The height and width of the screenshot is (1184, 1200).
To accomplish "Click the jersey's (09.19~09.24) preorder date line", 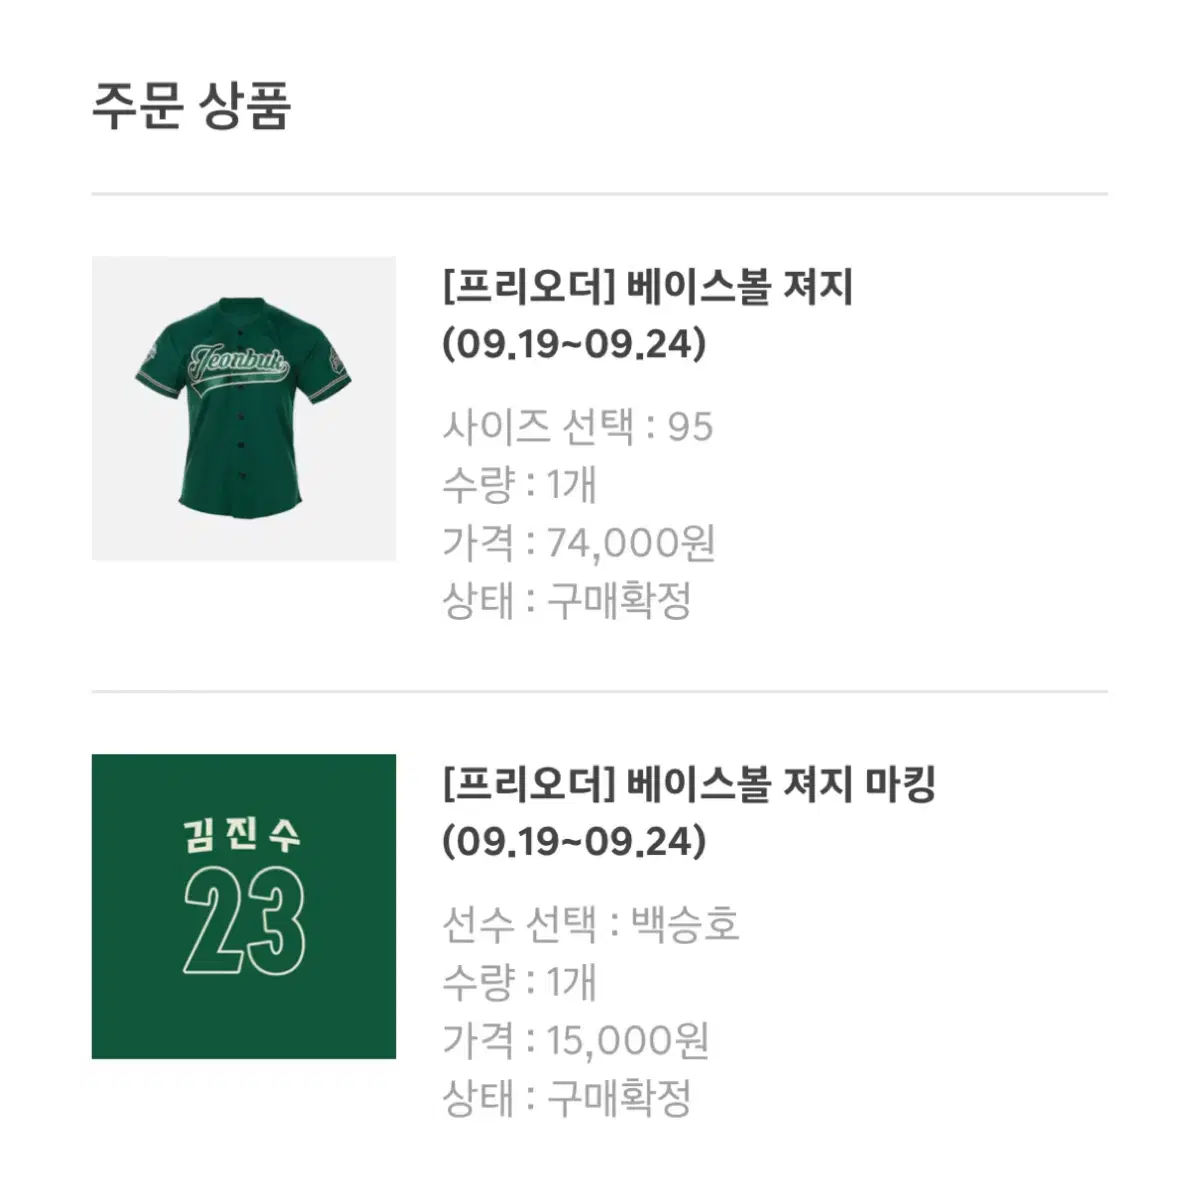I will pos(574,344).
